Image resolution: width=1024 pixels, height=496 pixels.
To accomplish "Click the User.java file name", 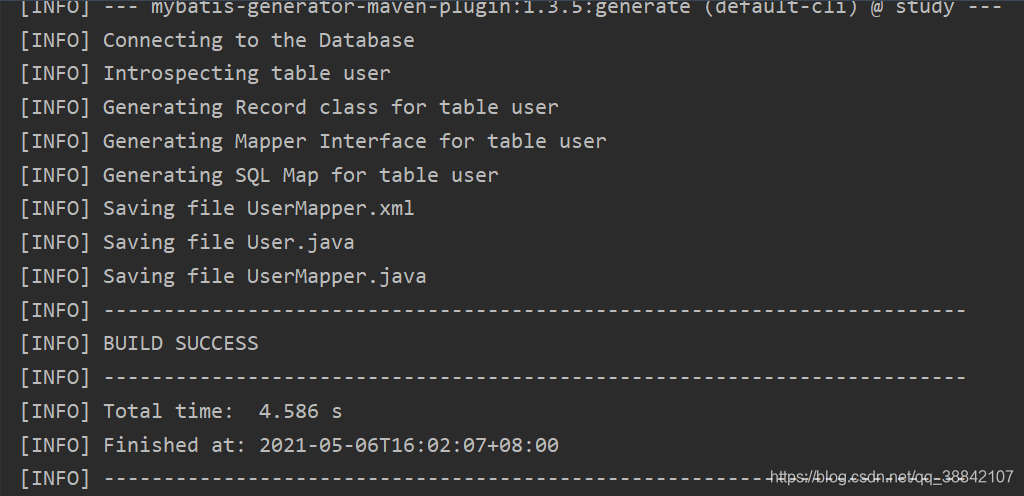I will click(300, 243).
